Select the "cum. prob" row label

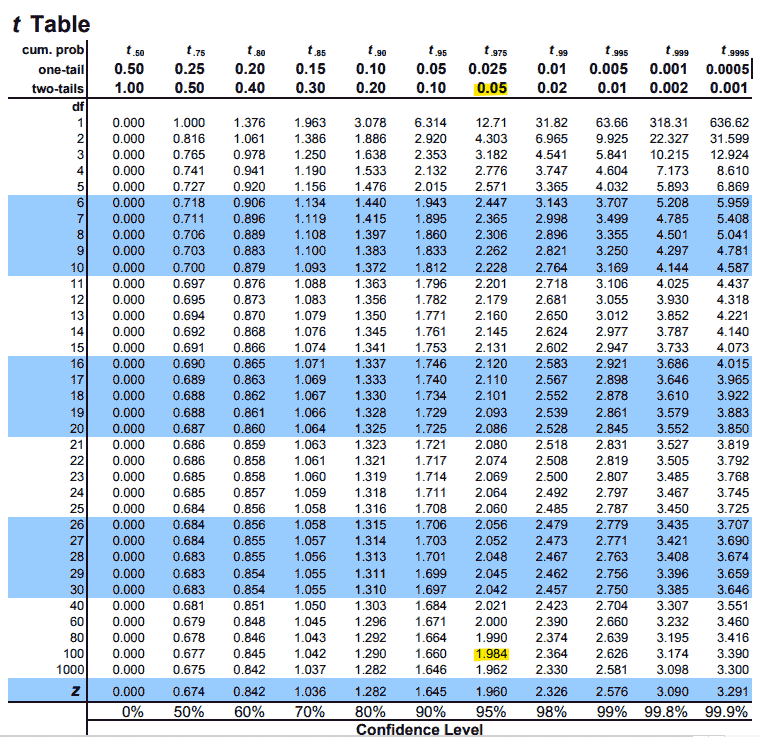point(53,50)
